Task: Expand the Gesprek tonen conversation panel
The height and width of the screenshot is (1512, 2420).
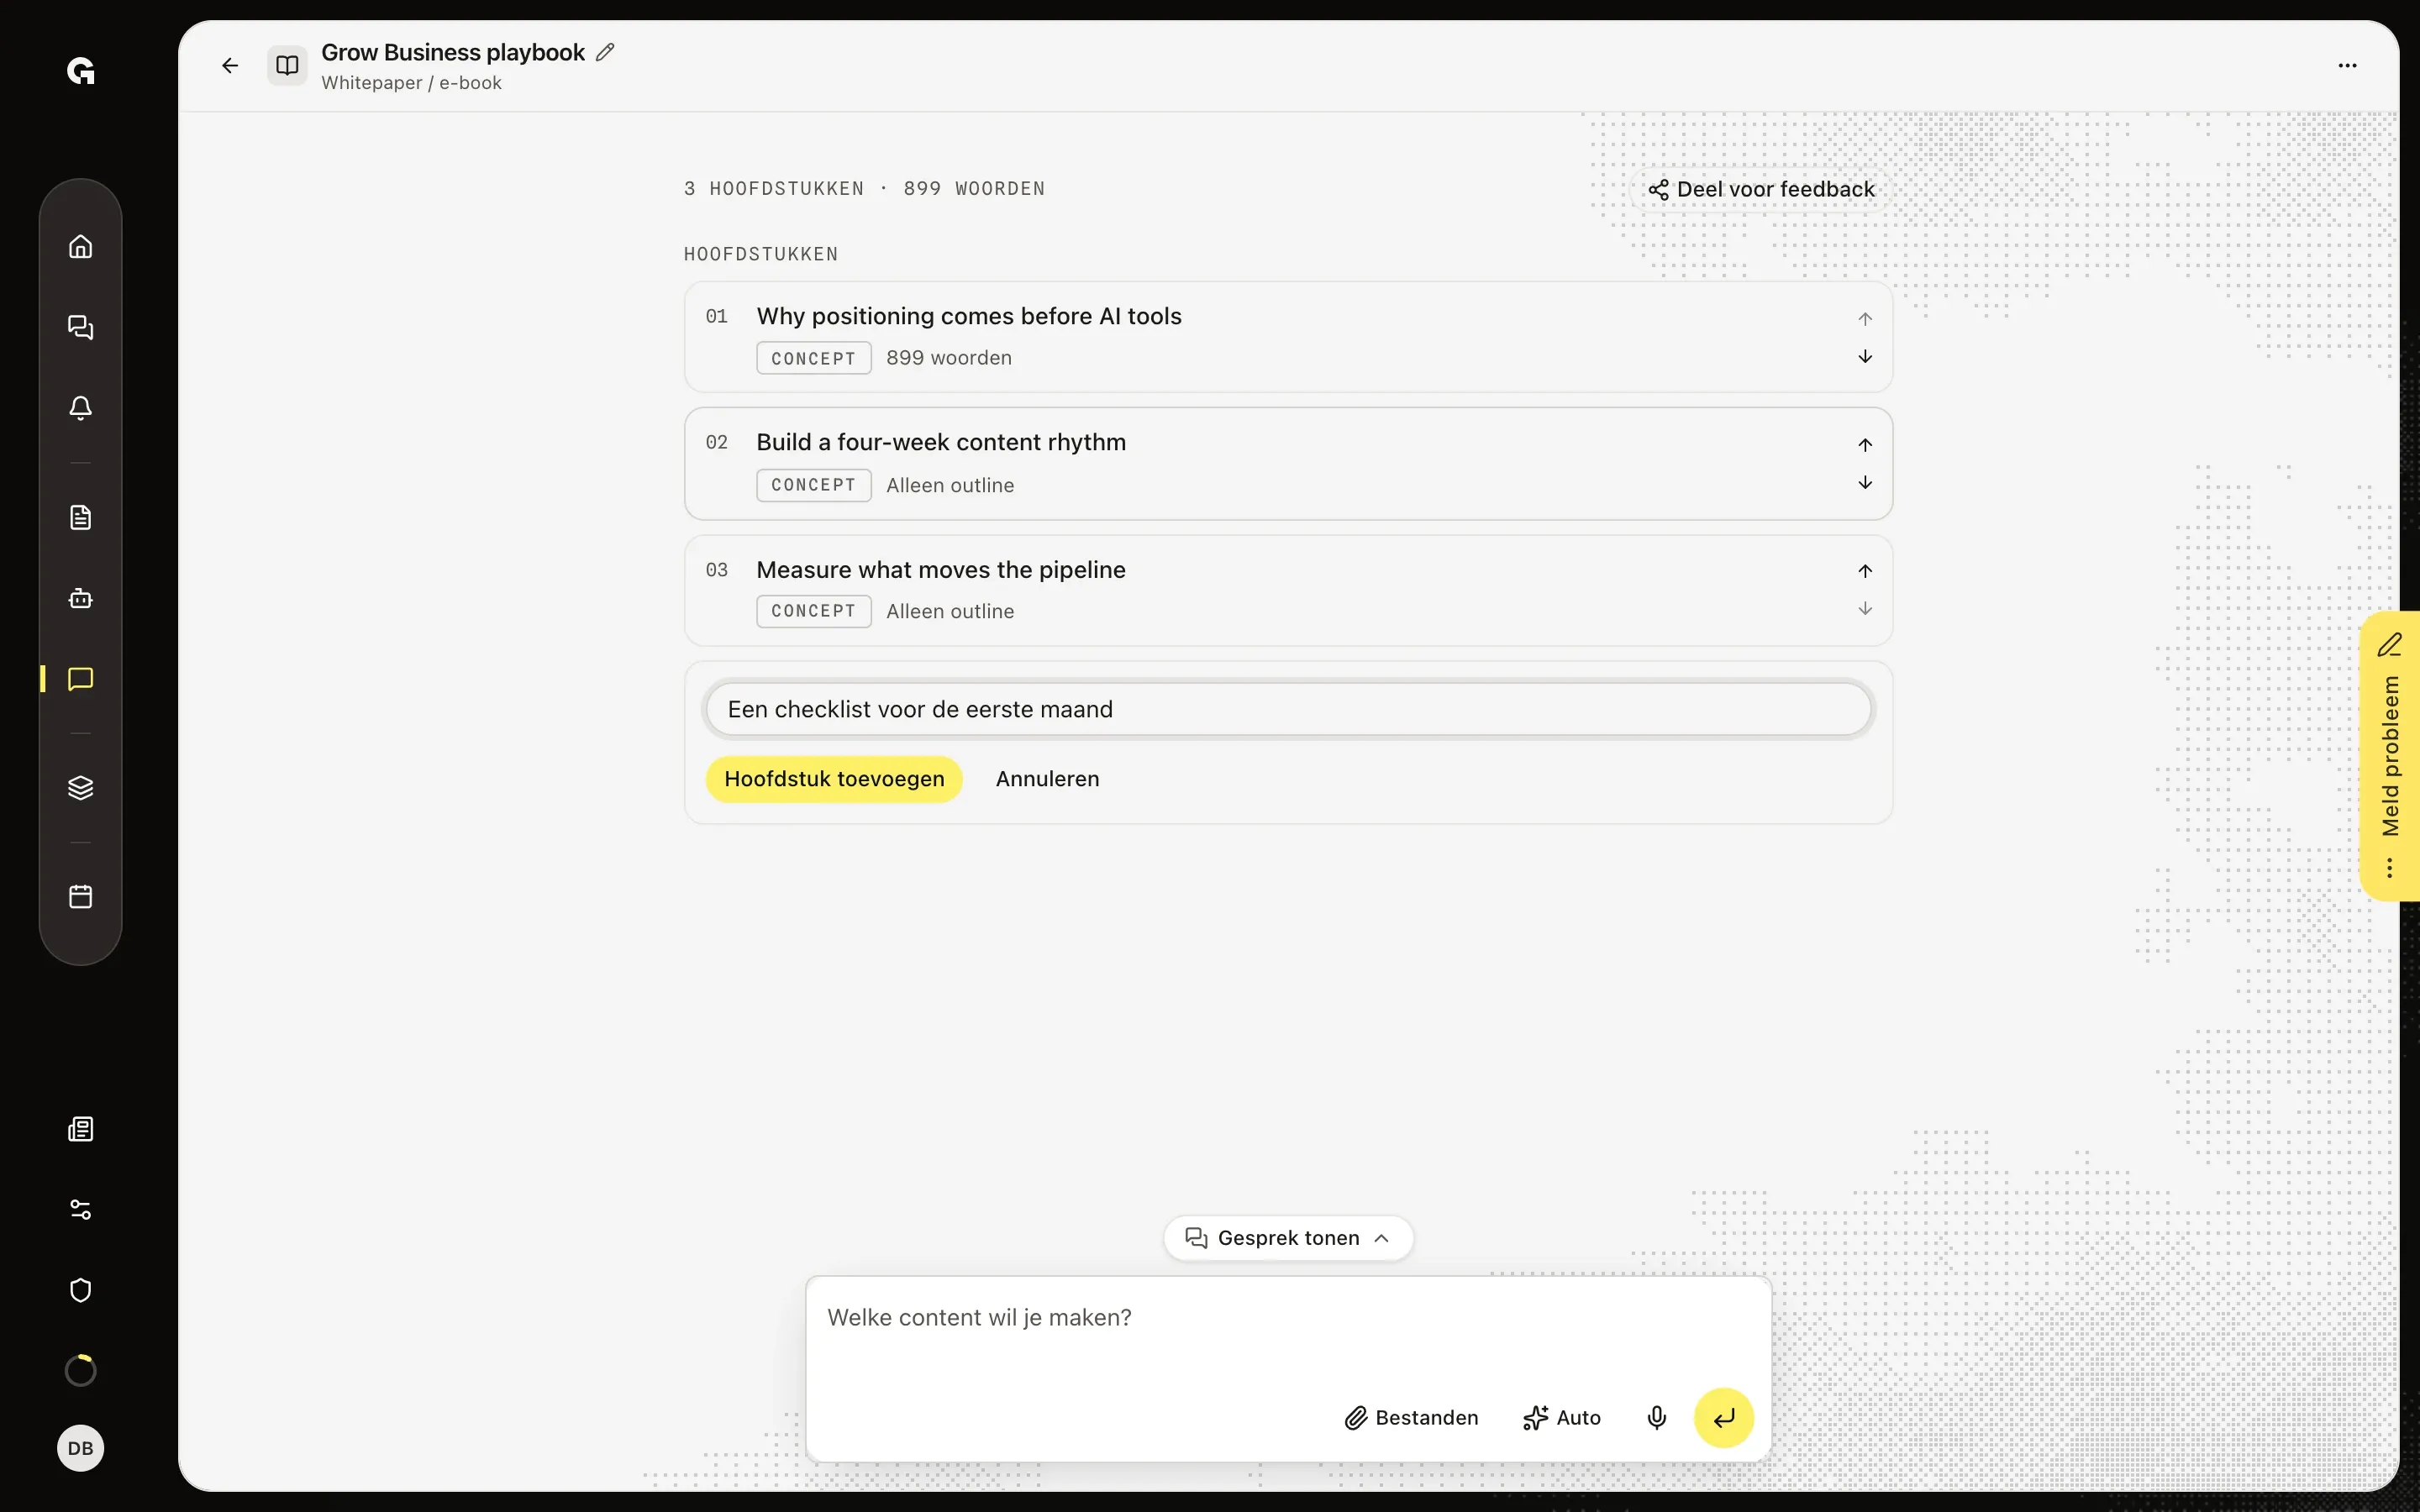Action: 1288,1238
